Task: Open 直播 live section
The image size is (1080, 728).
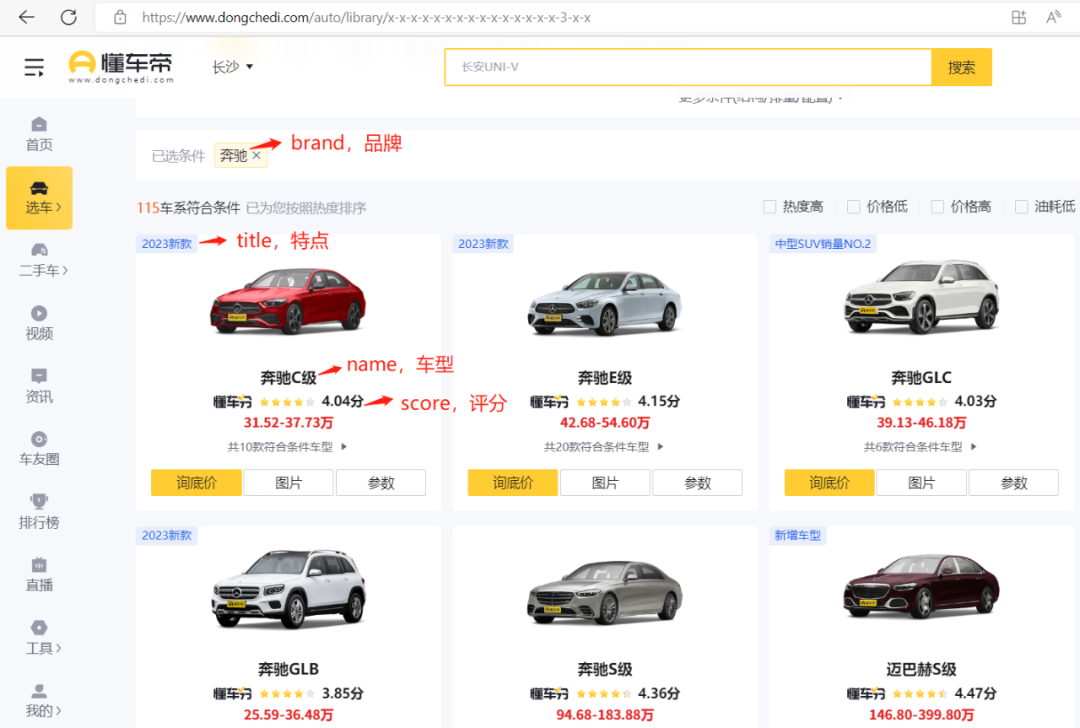Action: 39,575
